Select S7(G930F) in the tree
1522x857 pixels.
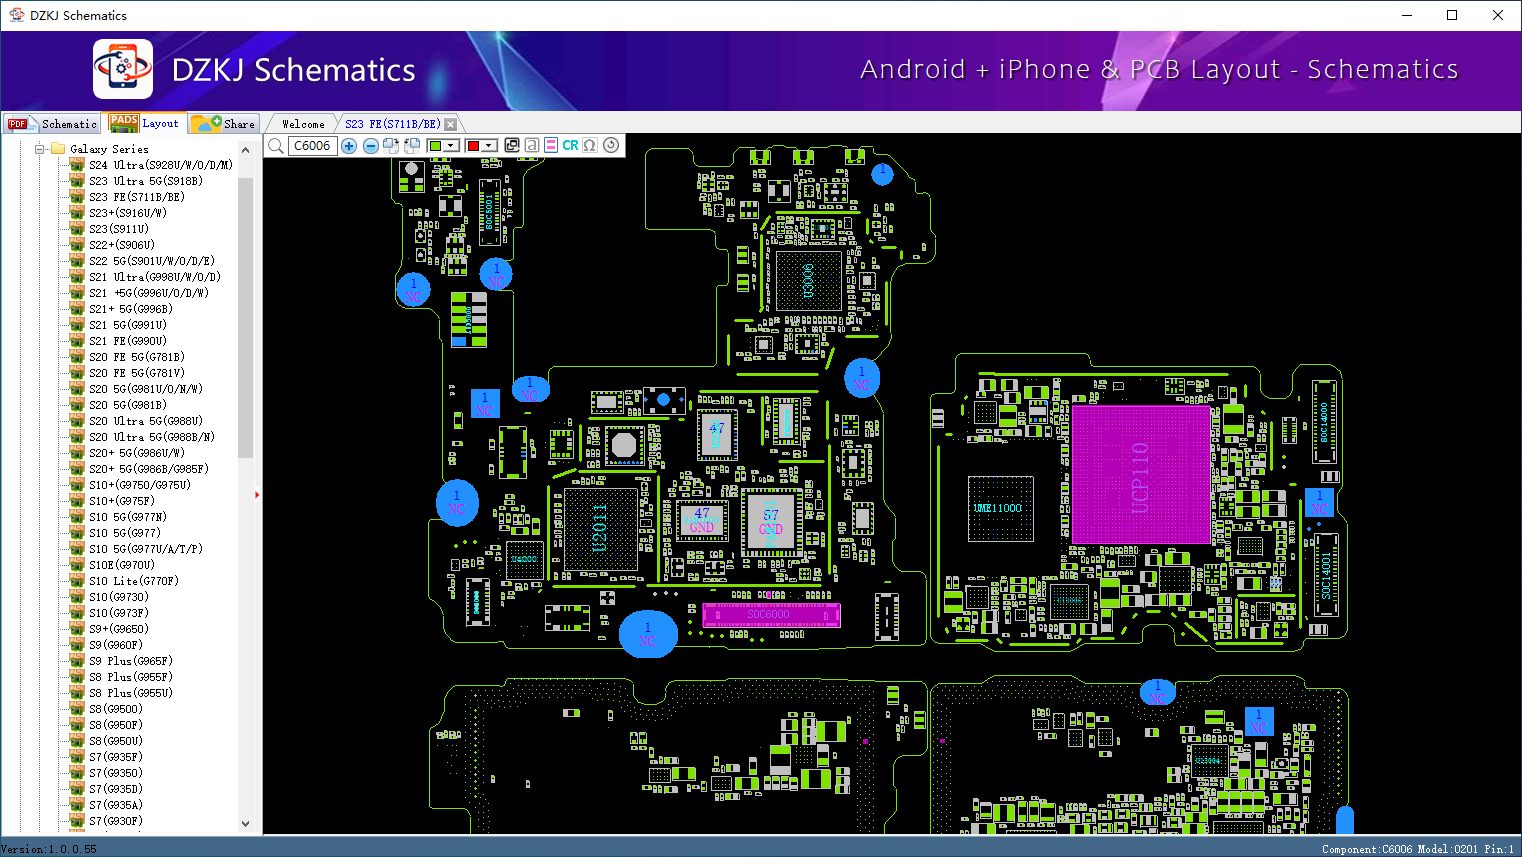[x=115, y=821]
